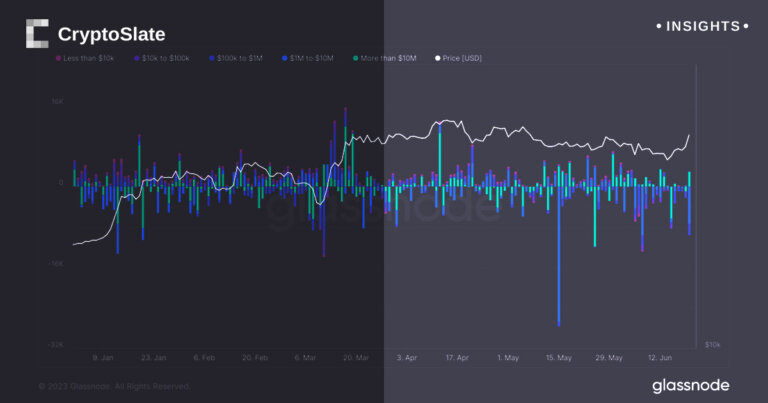Click the INSIGHTS label
This screenshot has width=768, height=403.
702,26
